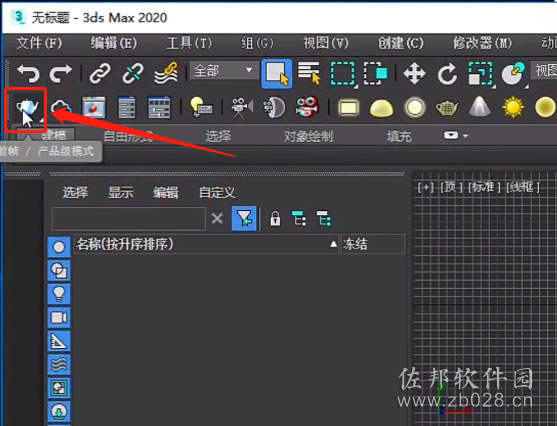The height and width of the screenshot is (426, 557).
Task: Activate the Select Object tool
Action: 277,74
